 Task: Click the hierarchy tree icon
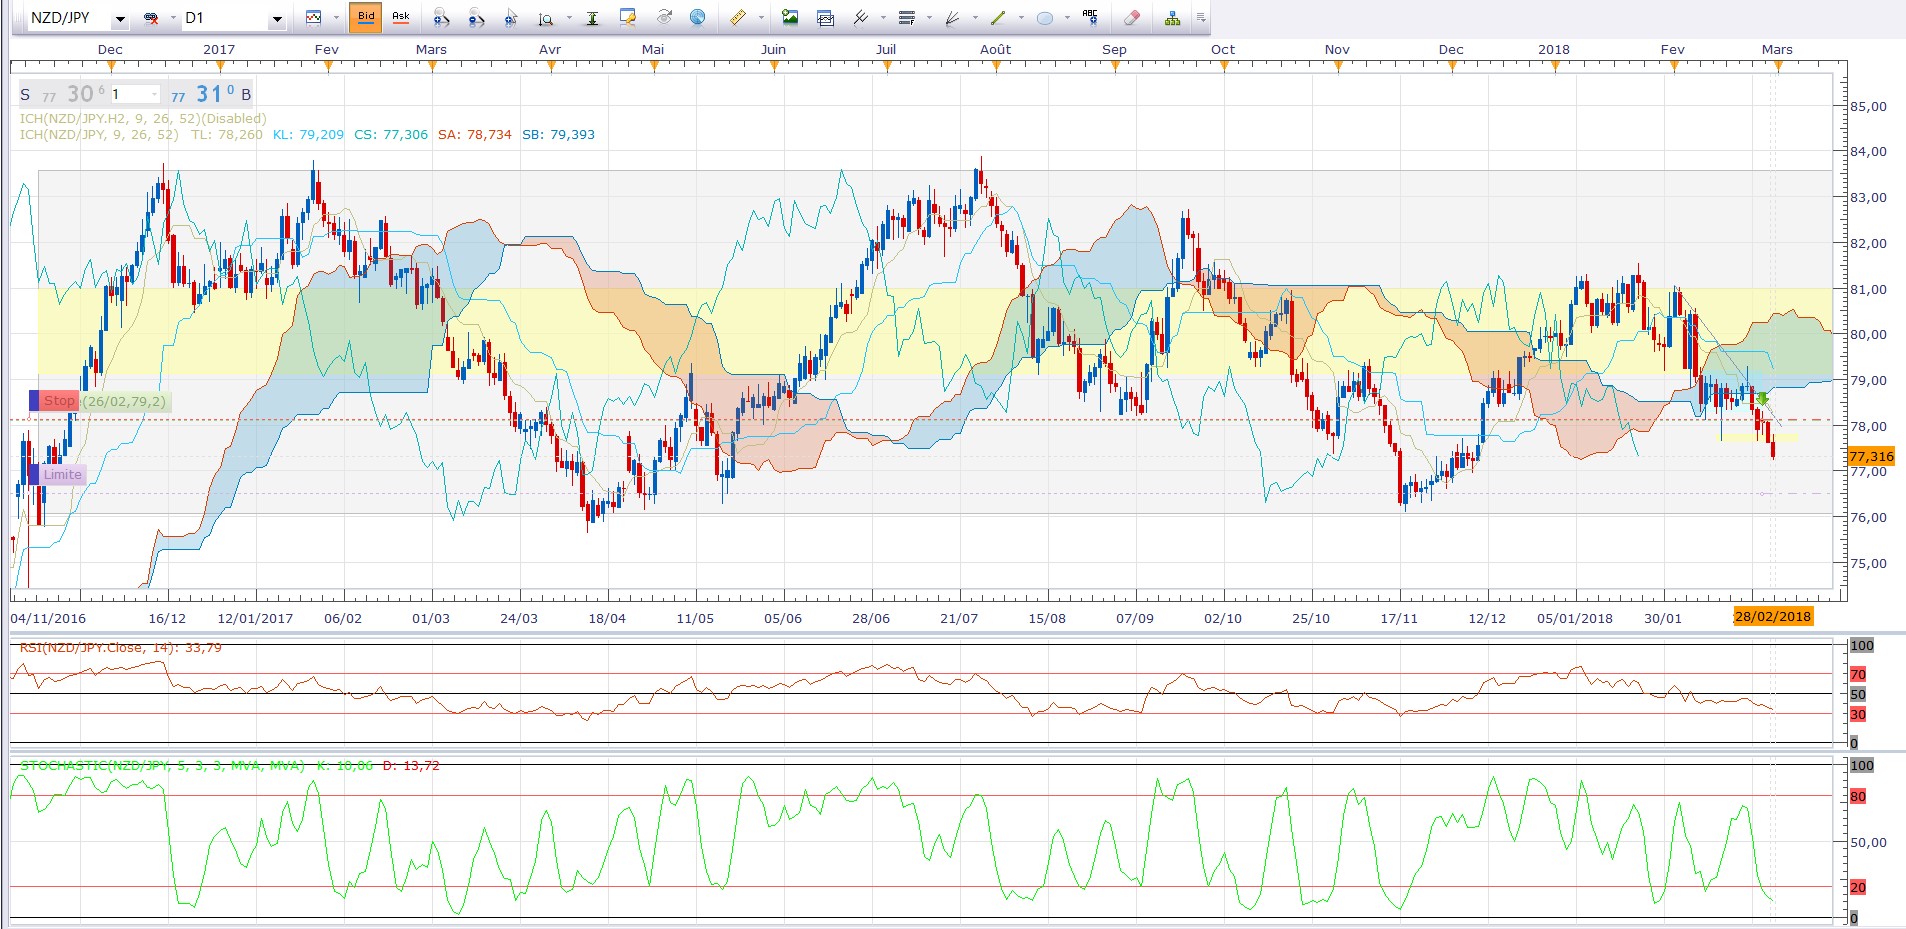coord(1172,18)
